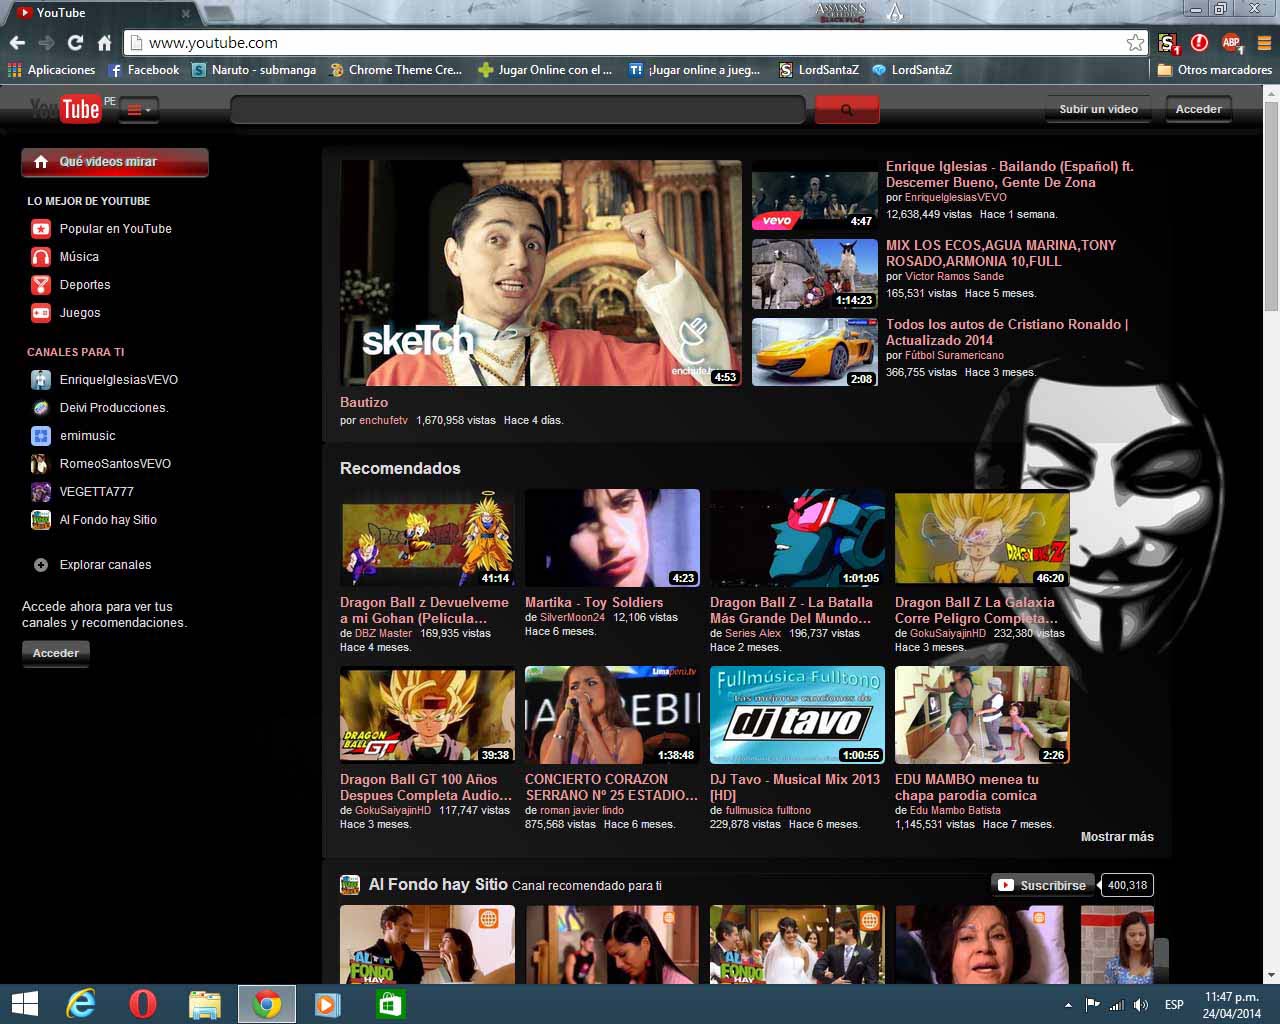Click the browser home icon
This screenshot has width=1280, height=1024.
[104, 43]
